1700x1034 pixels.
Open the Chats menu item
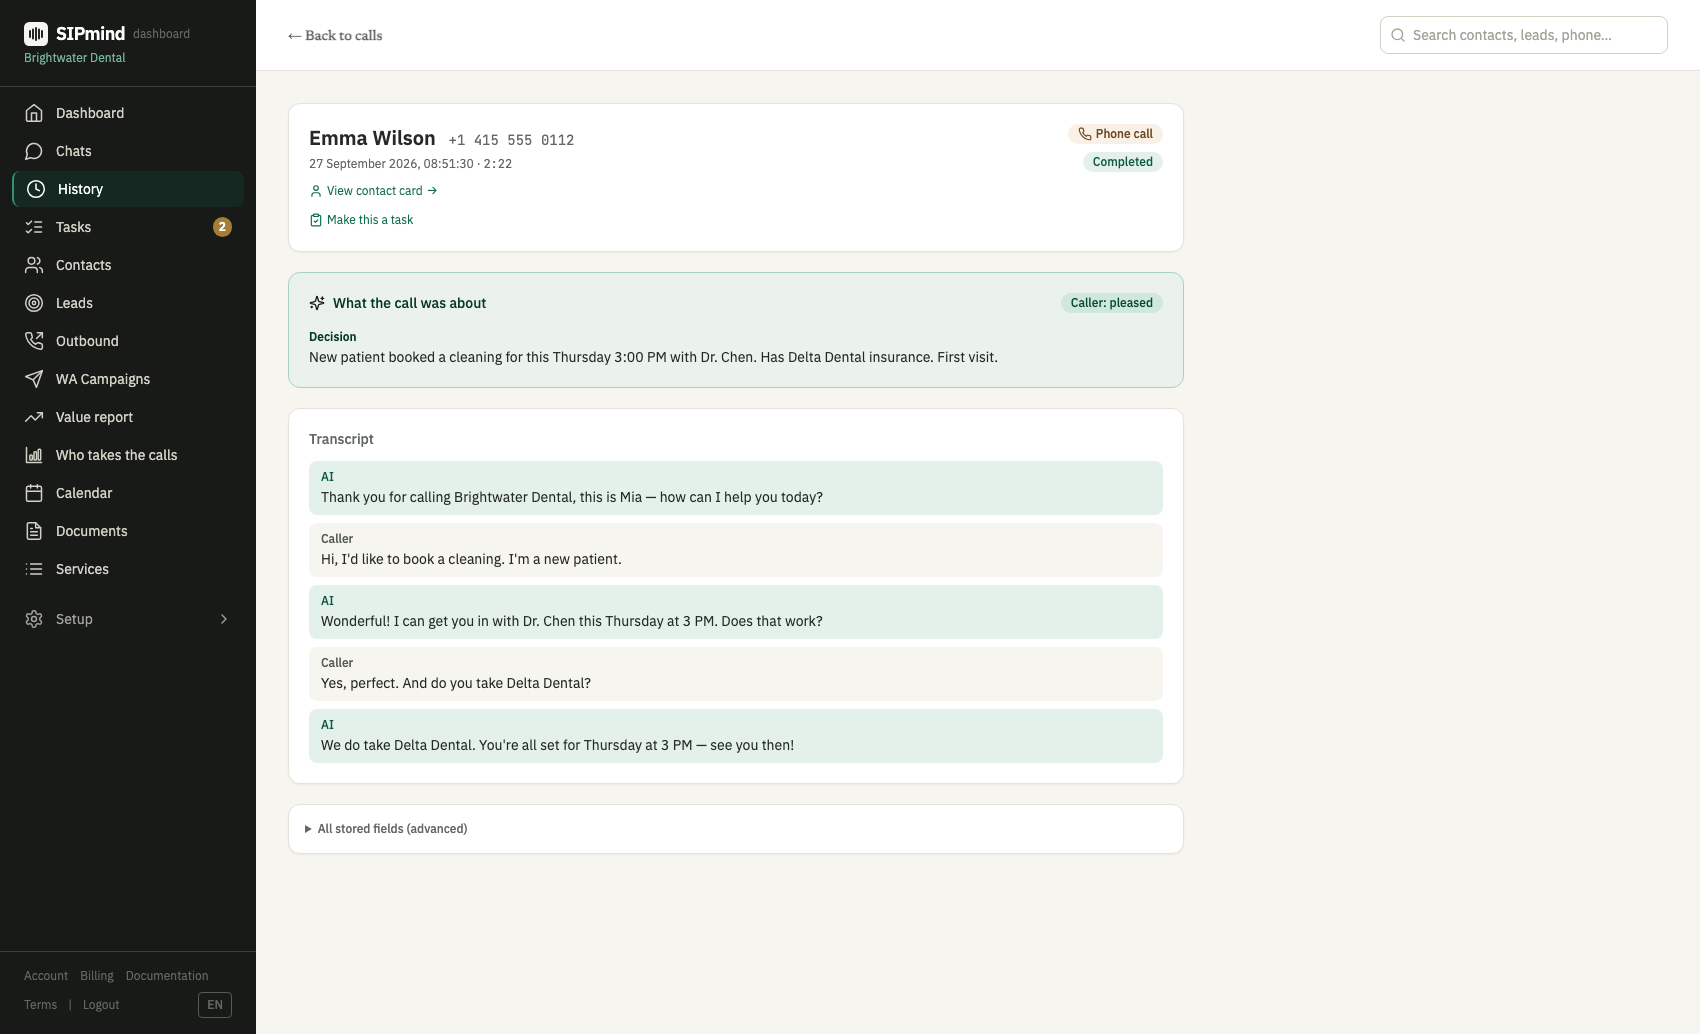tap(128, 151)
